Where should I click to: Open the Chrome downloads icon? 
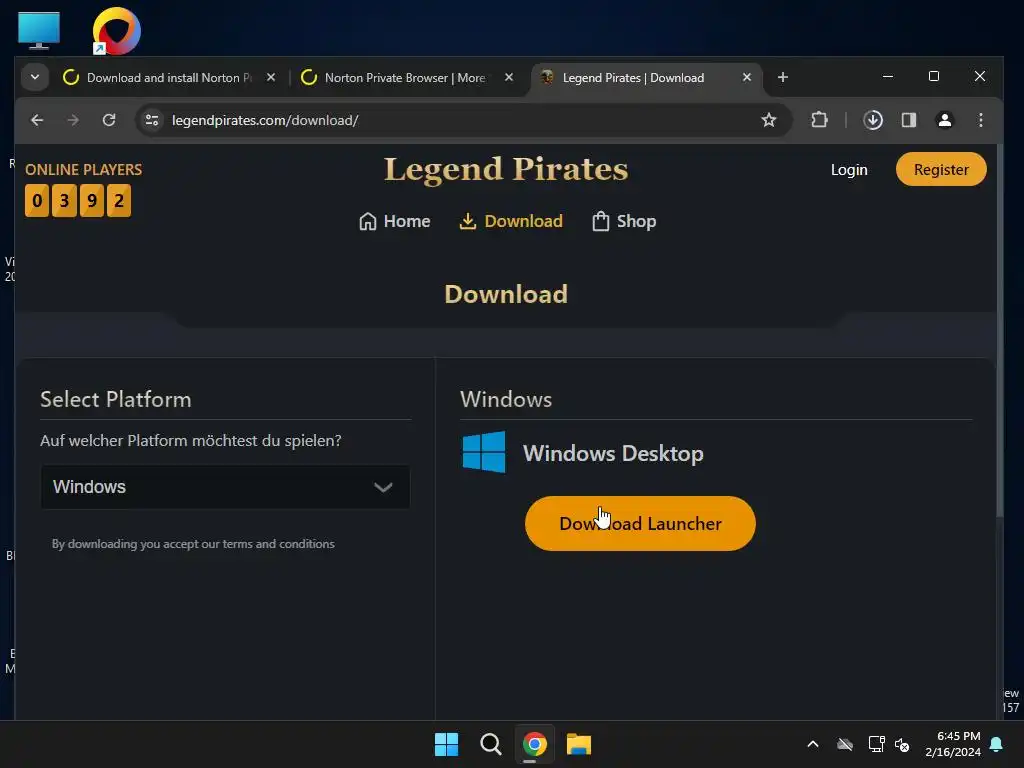[x=872, y=120]
